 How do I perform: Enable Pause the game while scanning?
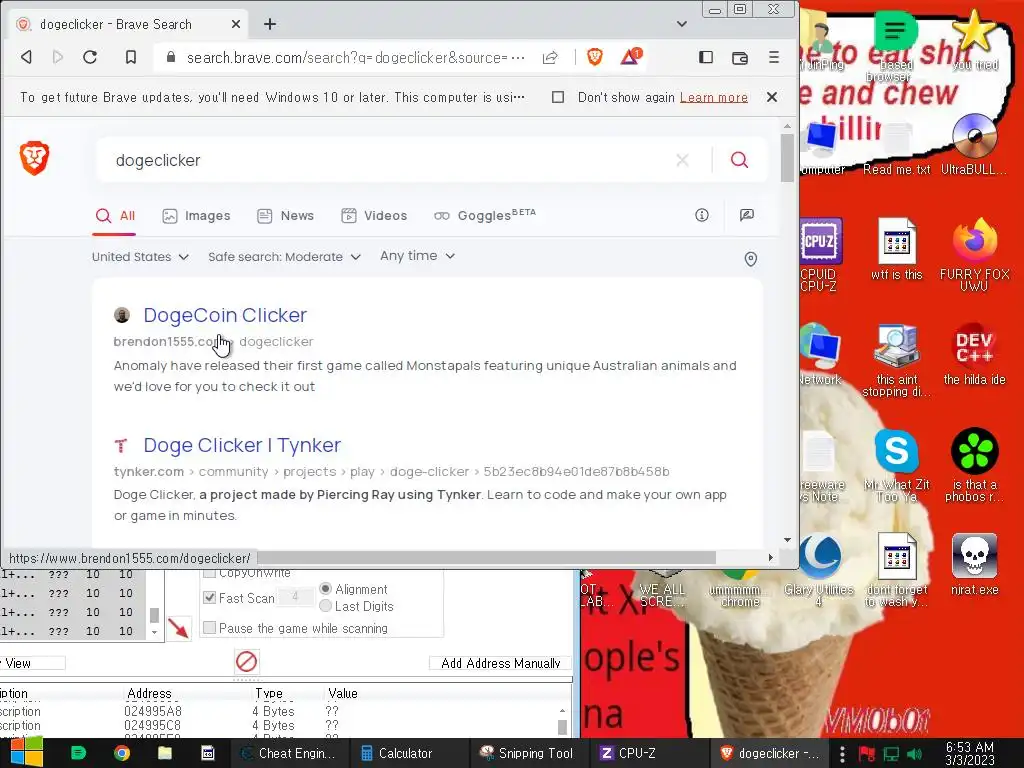(x=210, y=628)
